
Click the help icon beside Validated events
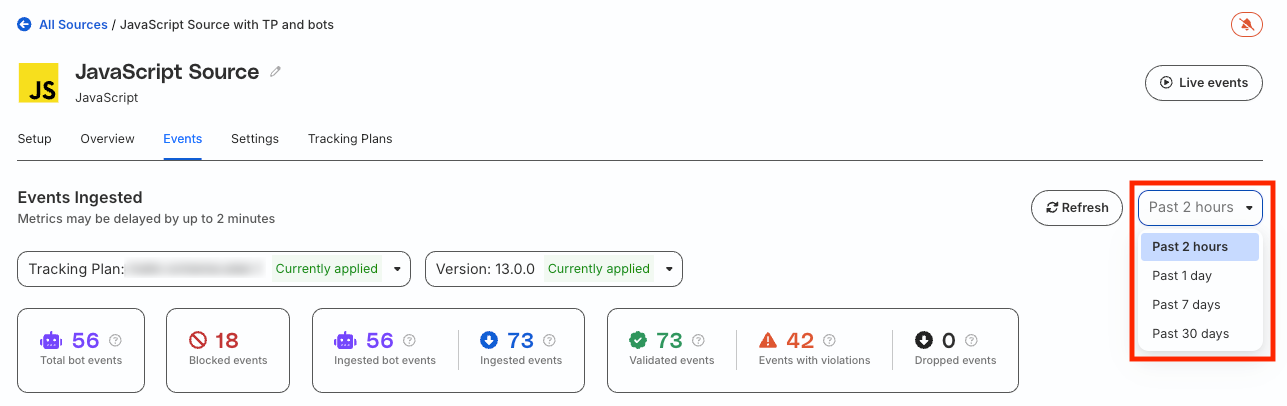click(698, 341)
